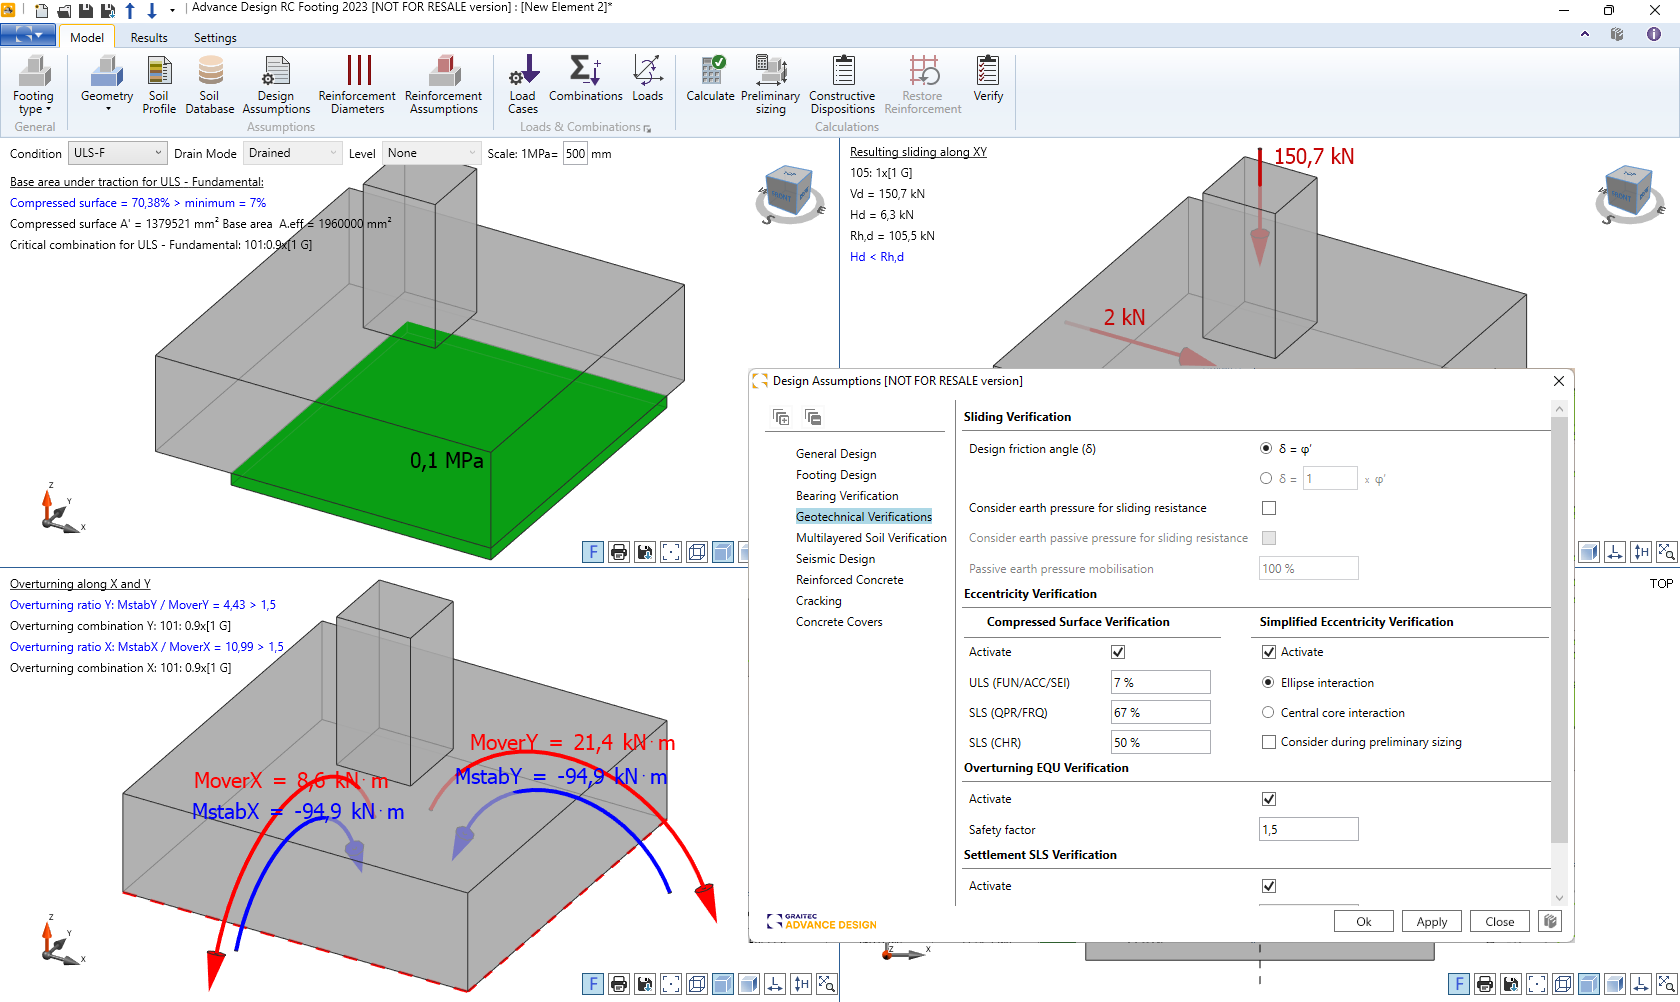
Task: Open the Drain Mode dropdown
Action: 293,153
